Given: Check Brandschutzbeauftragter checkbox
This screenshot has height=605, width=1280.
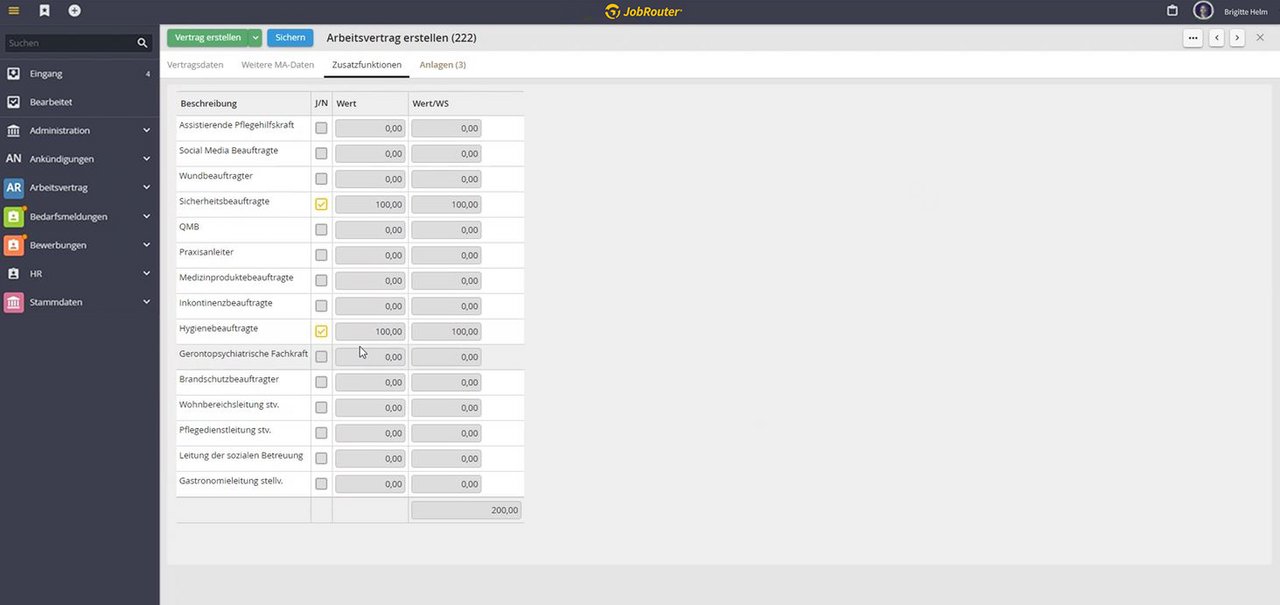Looking at the screenshot, I should [x=321, y=382].
